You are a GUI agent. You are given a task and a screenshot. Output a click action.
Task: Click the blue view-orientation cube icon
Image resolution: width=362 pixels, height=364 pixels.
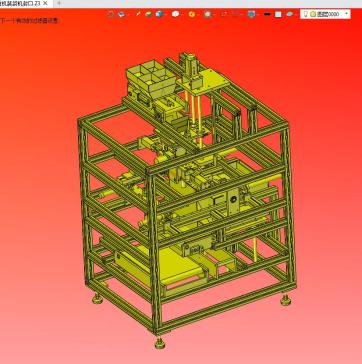click(x=121, y=14)
